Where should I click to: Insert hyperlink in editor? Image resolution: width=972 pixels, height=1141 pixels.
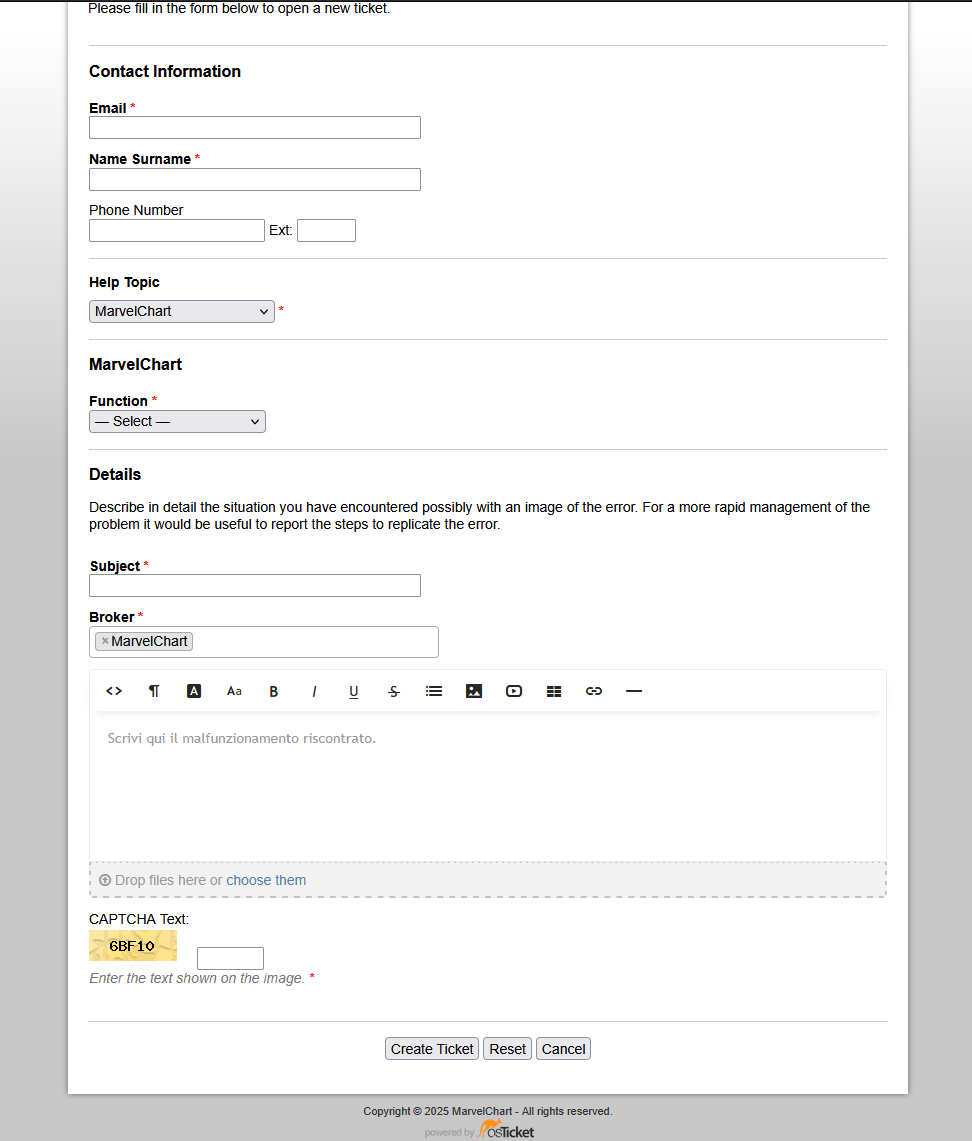[x=594, y=691]
